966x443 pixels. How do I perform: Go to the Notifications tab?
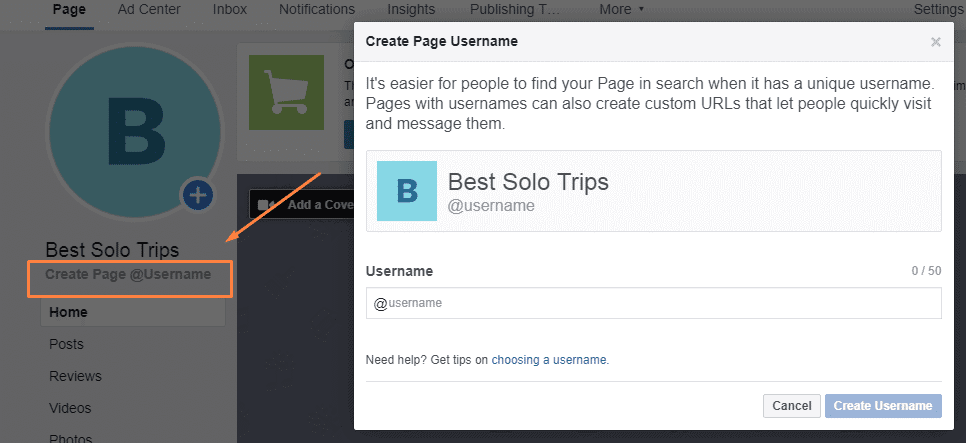tap(317, 9)
